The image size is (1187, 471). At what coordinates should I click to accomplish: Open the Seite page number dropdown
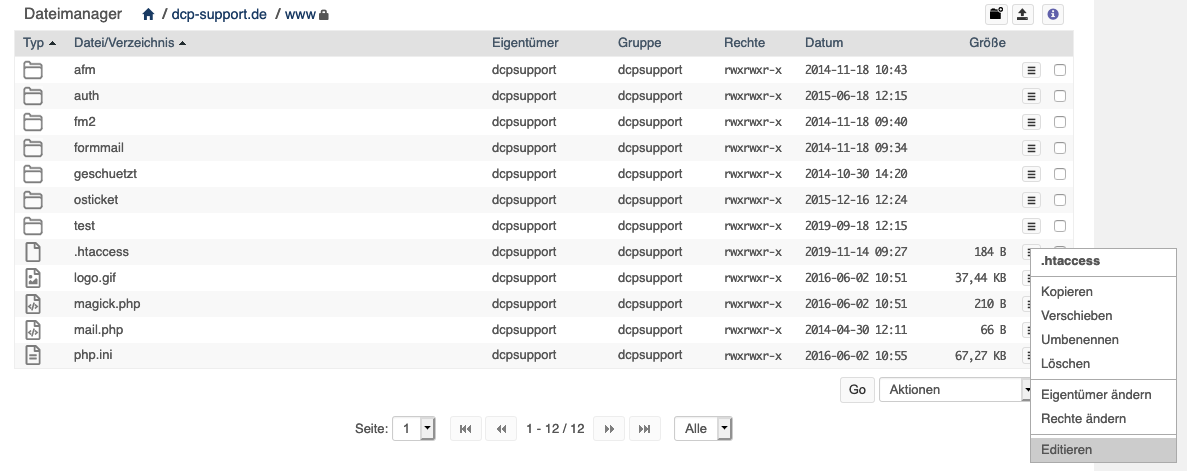tap(413, 429)
